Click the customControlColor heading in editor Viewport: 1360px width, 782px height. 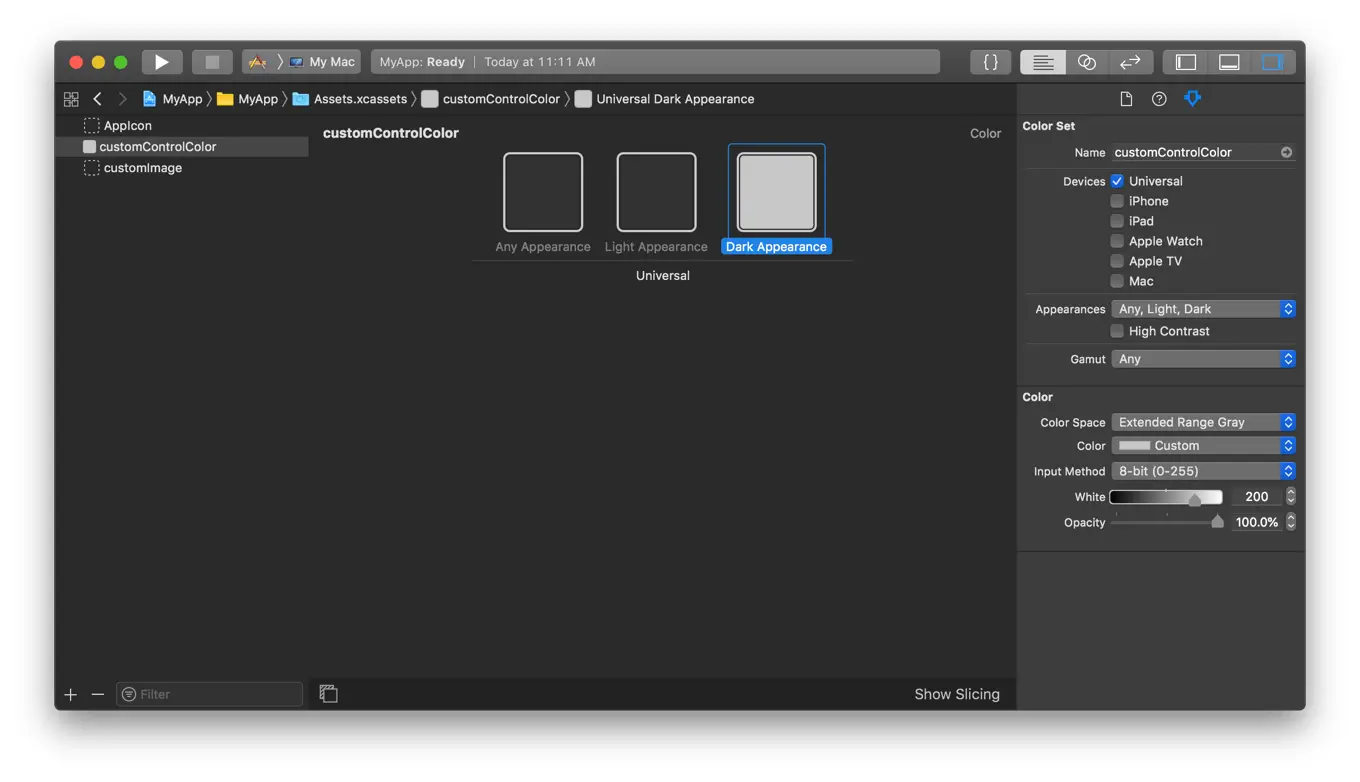pos(391,133)
